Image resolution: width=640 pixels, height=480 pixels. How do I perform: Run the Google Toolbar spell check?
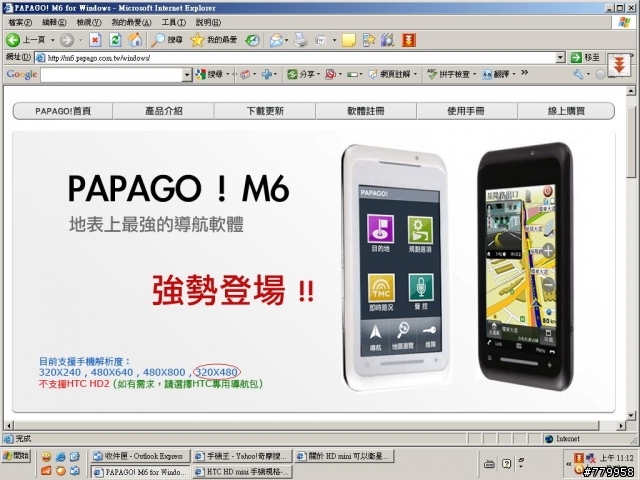(449, 74)
